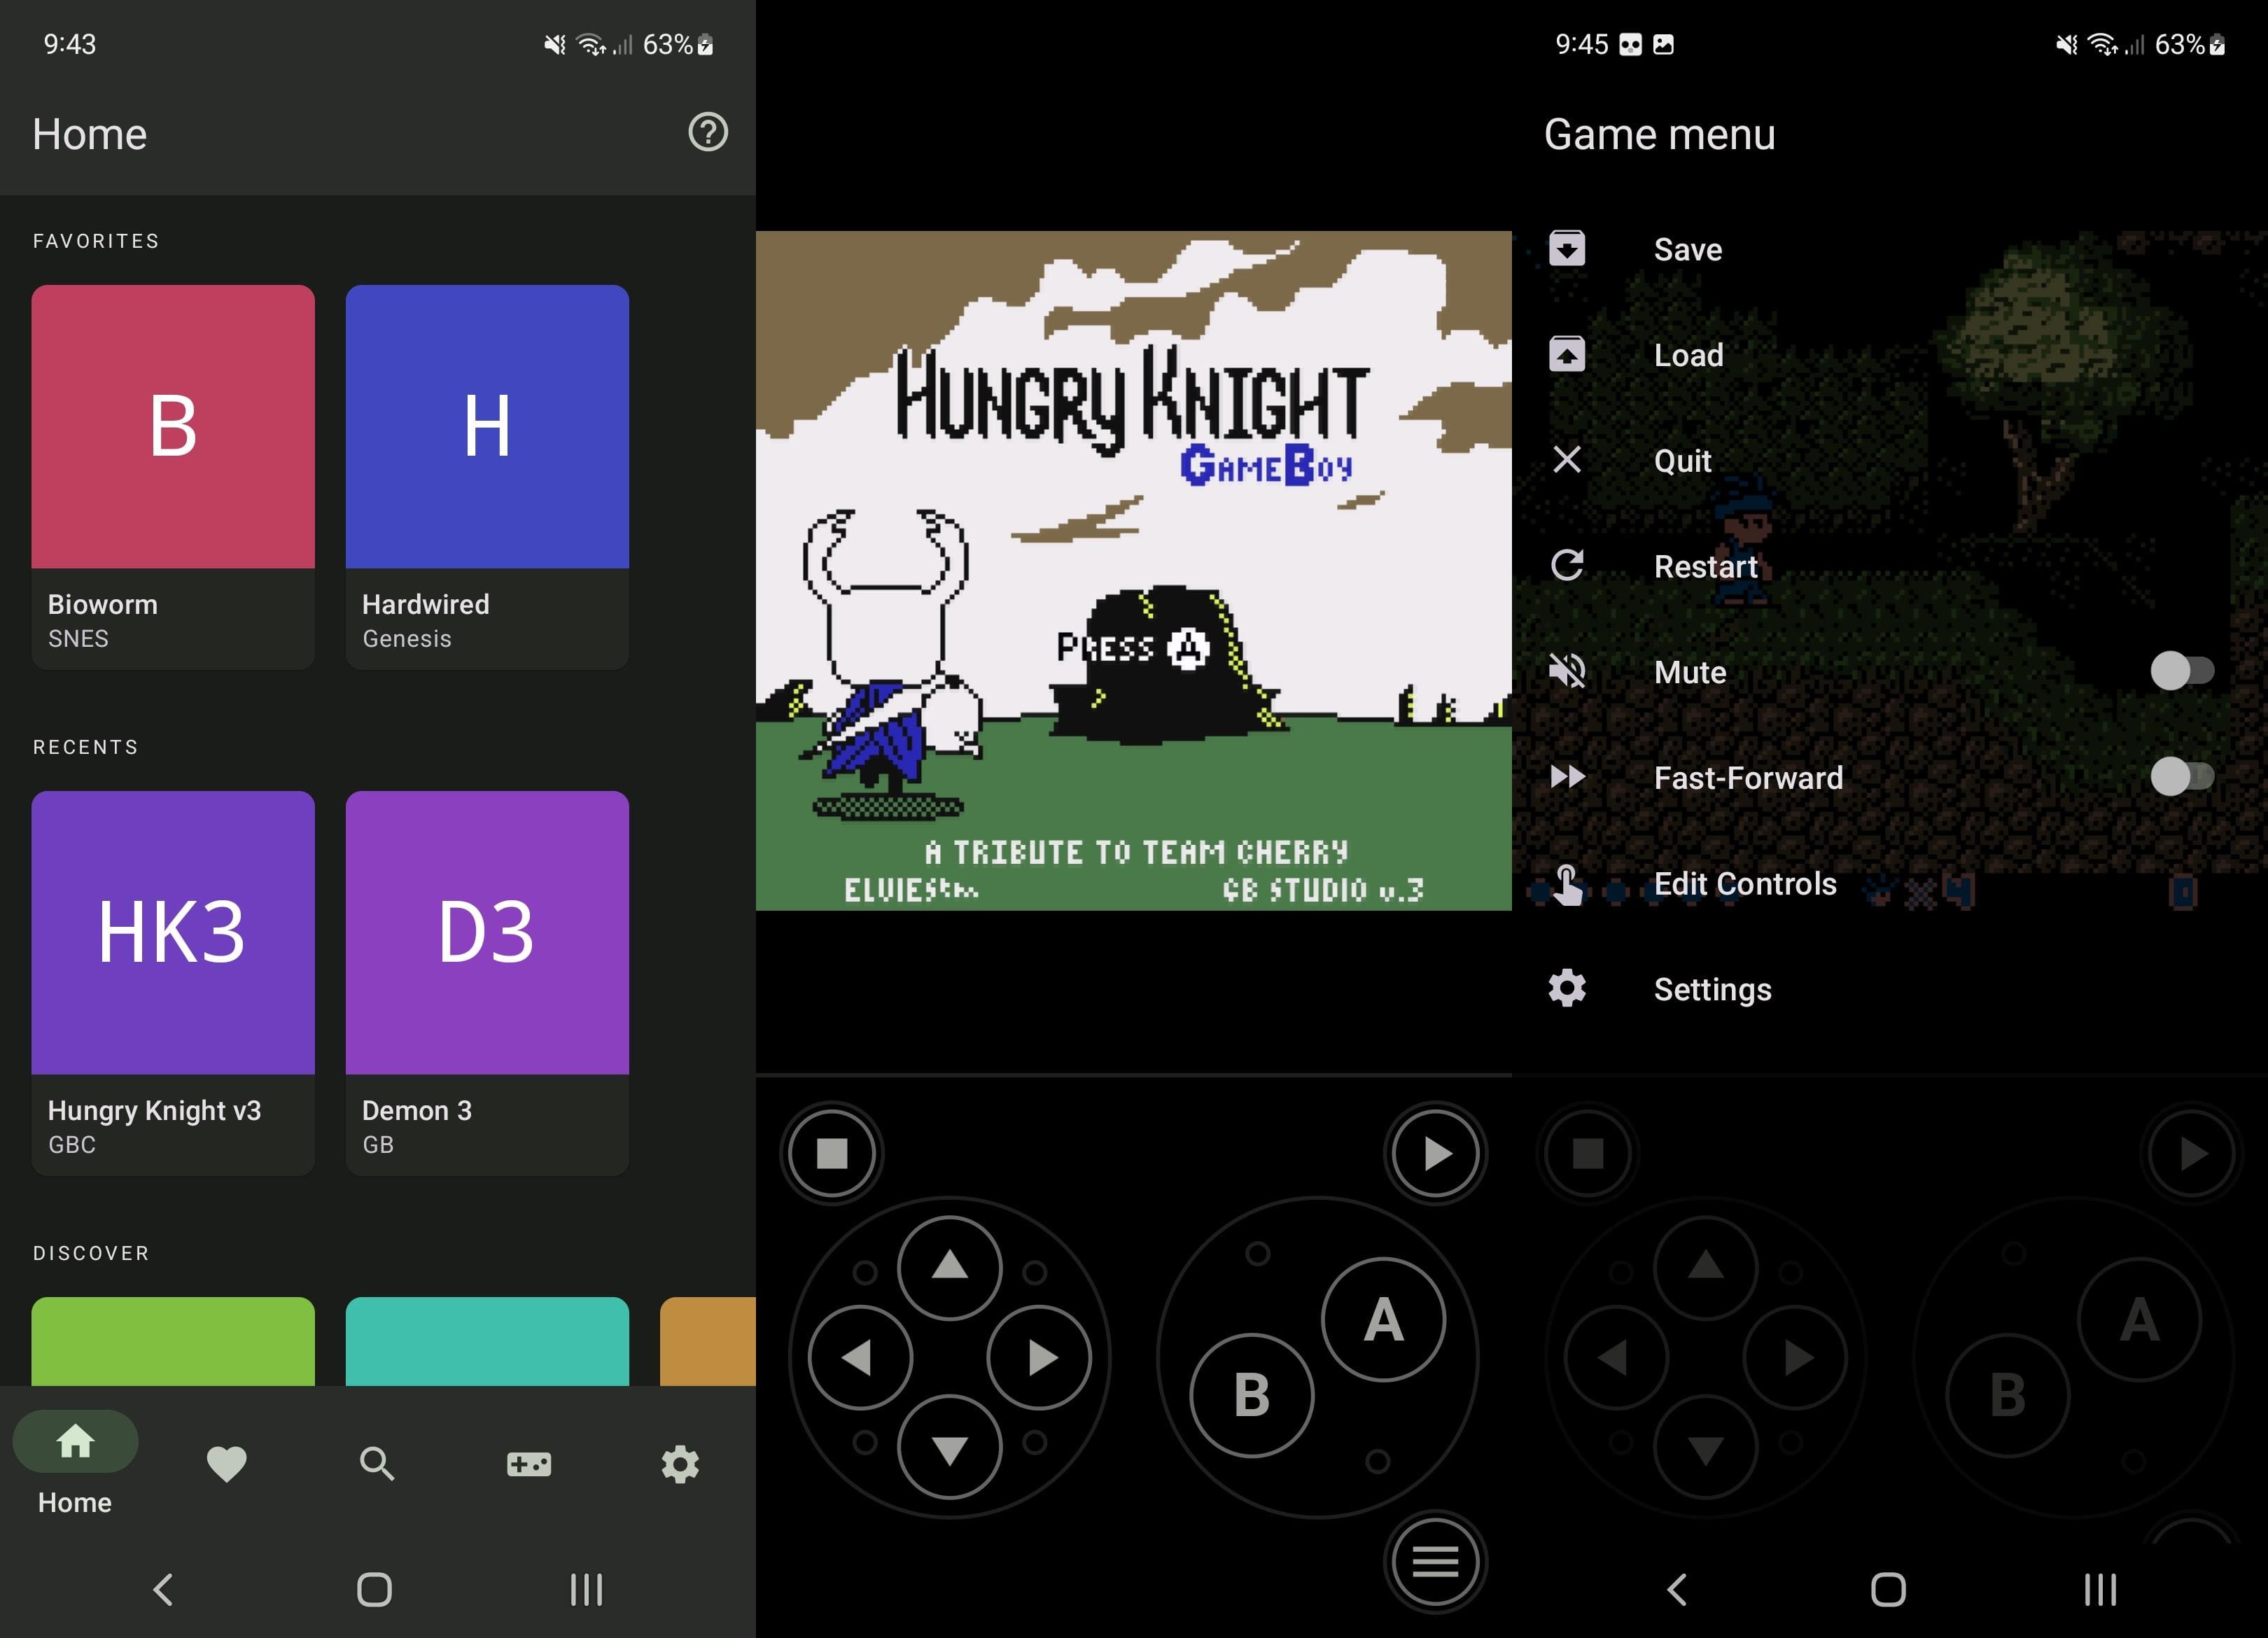Open the game controller systems tab
The image size is (2268, 1638).
point(528,1464)
